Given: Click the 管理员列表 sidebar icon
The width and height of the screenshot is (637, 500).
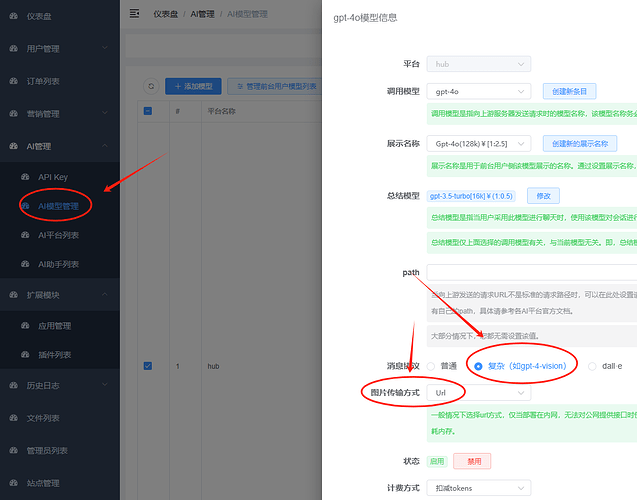Looking at the screenshot, I should click(13, 450).
